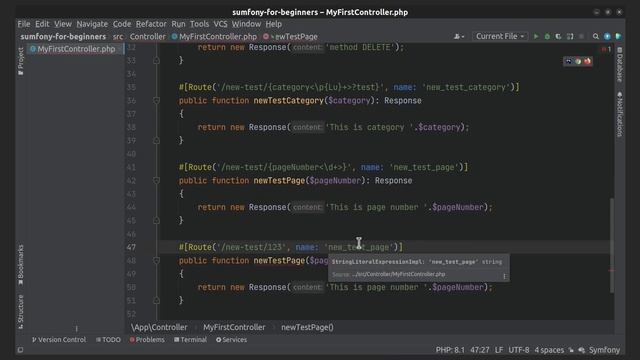Click the error count indicator in editor corner

(606, 49)
